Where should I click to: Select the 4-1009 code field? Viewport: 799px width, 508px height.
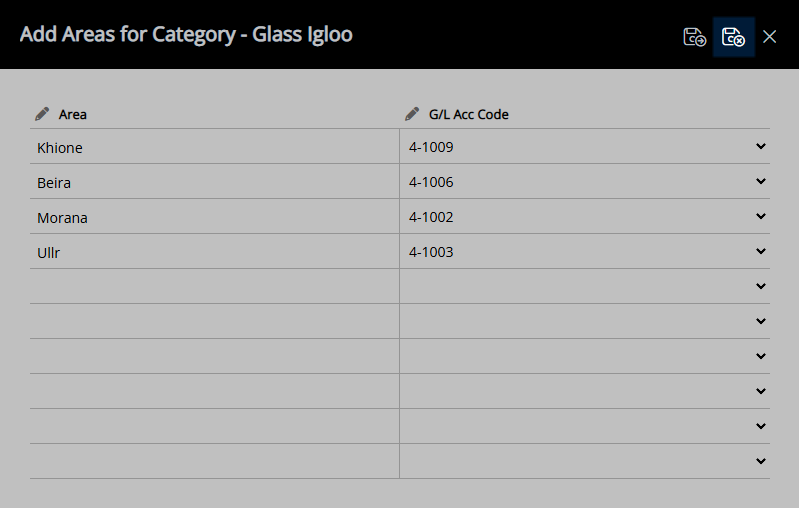click(x=584, y=147)
